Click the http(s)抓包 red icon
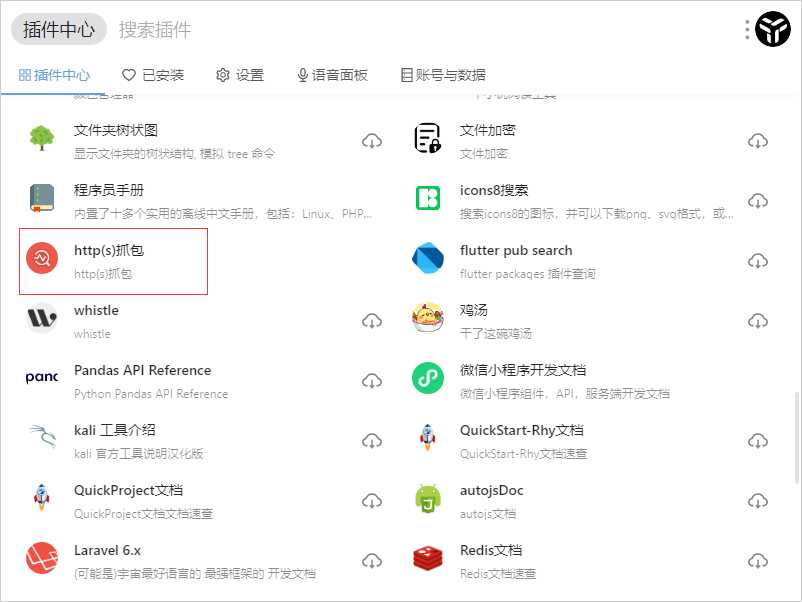The height and width of the screenshot is (602, 802). point(42,258)
